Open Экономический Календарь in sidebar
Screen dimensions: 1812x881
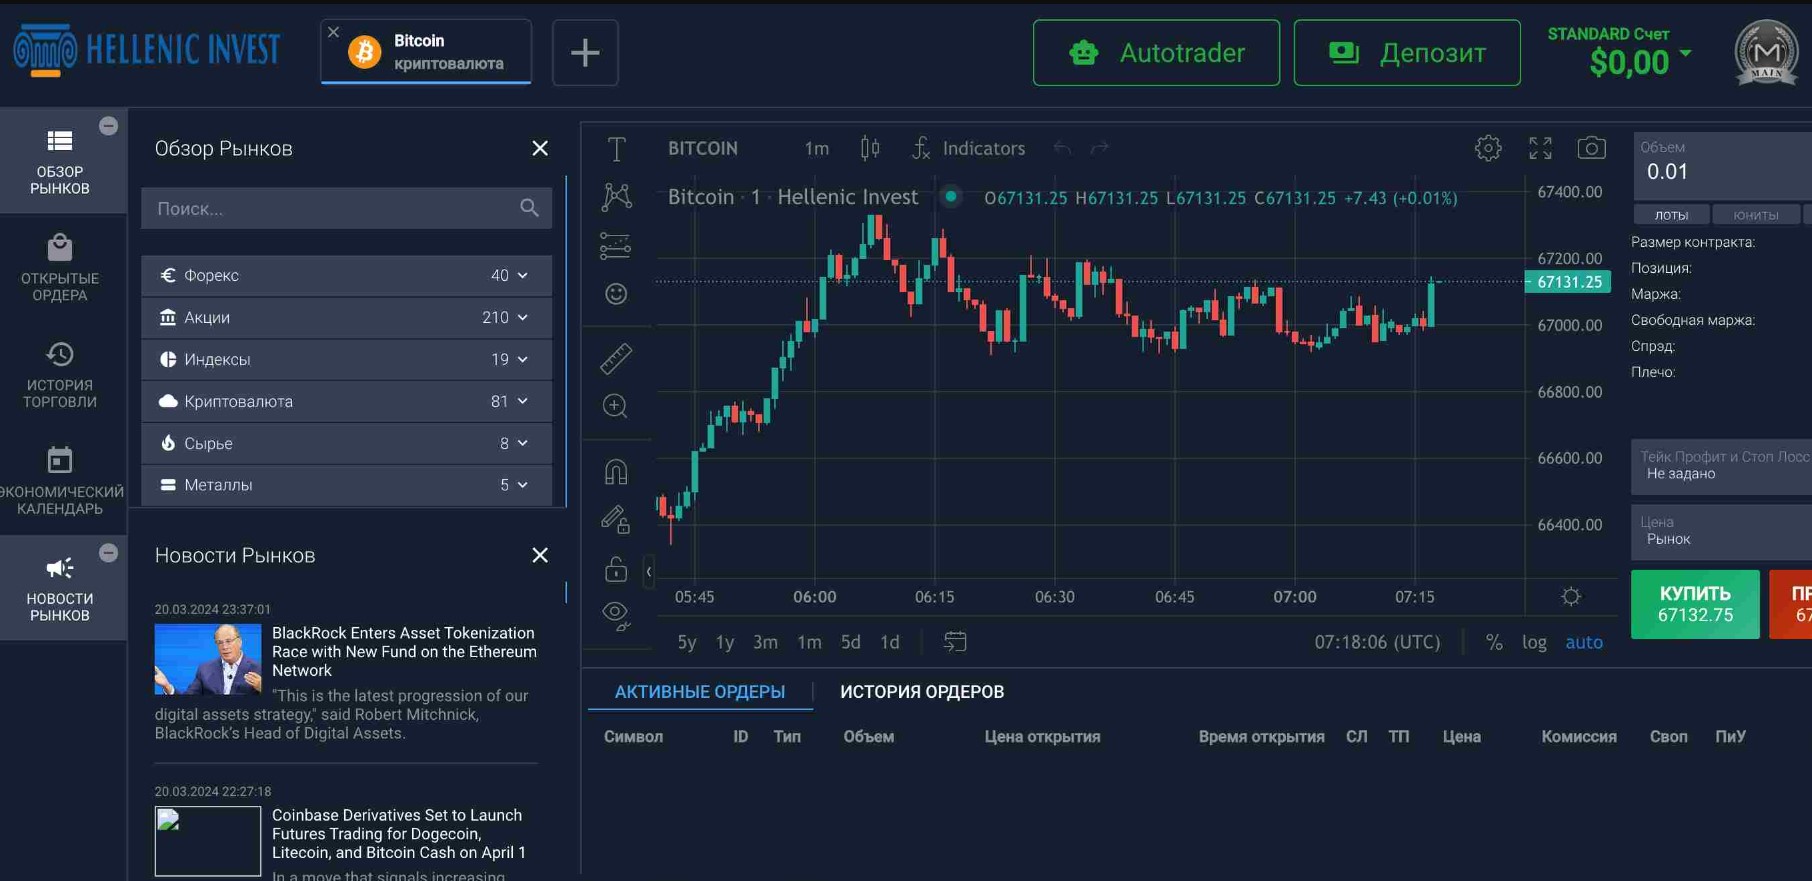[x=60, y=481]
